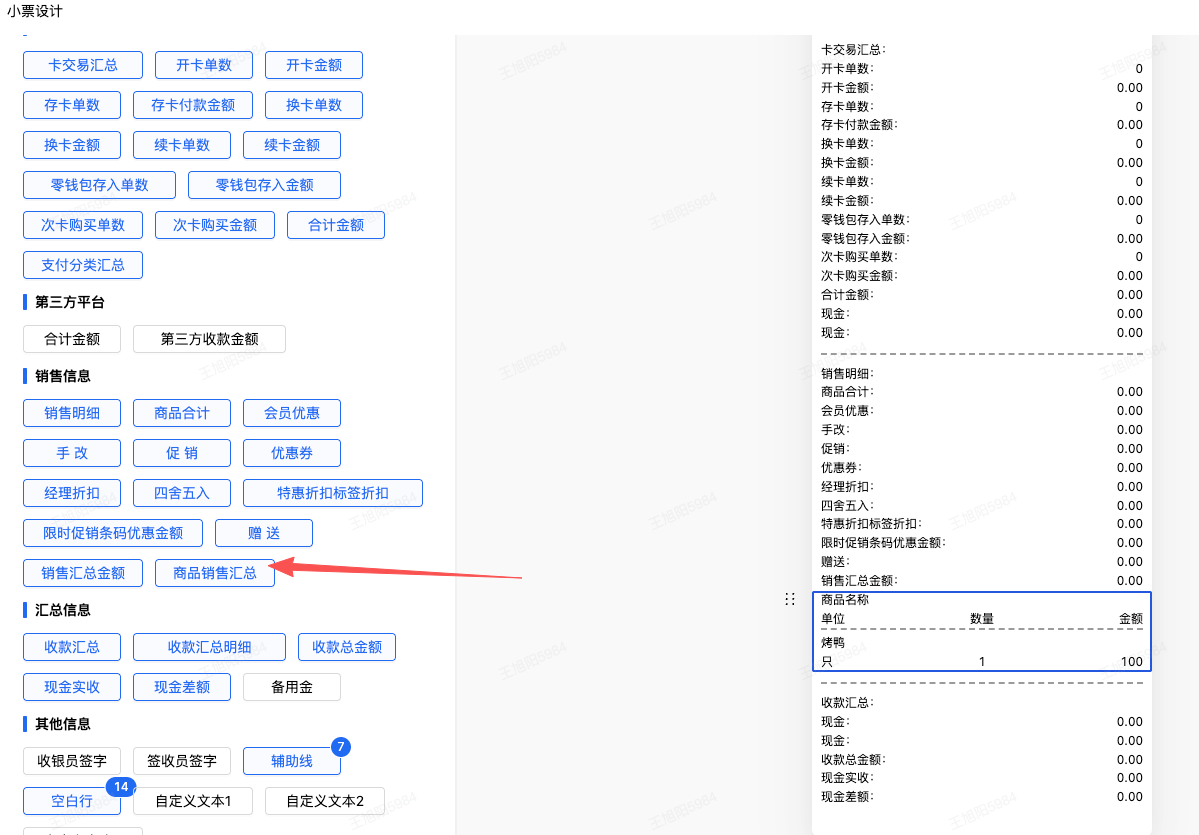Click the 次卡购买单数 tag
This screenshot has width=1199, height=835.
click(x=83, y=225)
